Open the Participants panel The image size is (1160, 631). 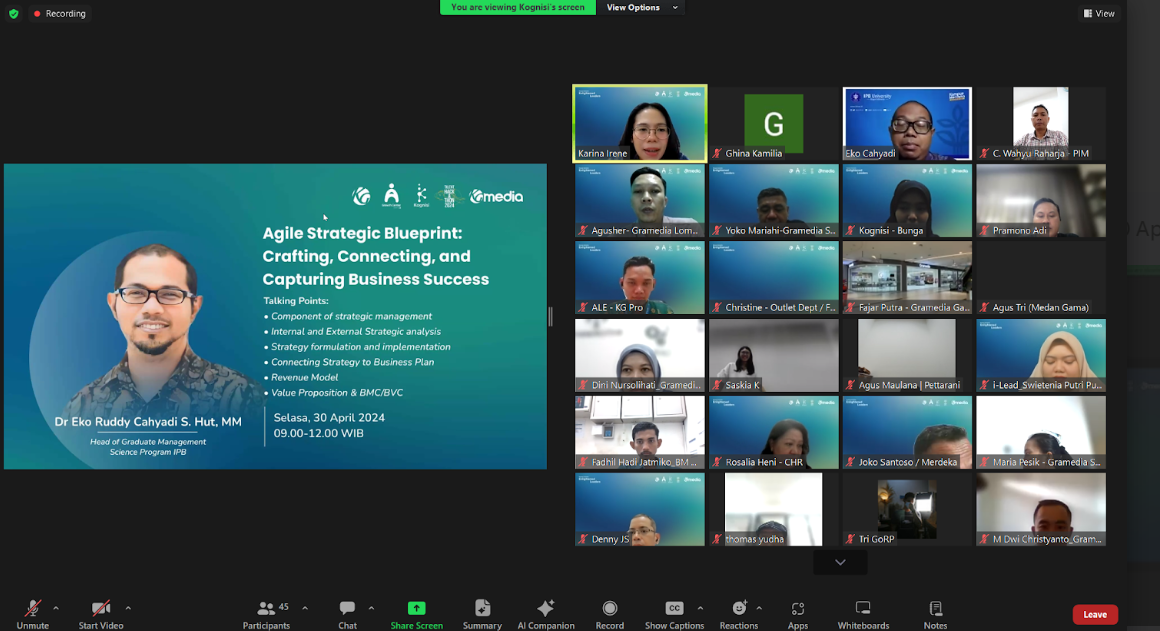pos(266,615)
